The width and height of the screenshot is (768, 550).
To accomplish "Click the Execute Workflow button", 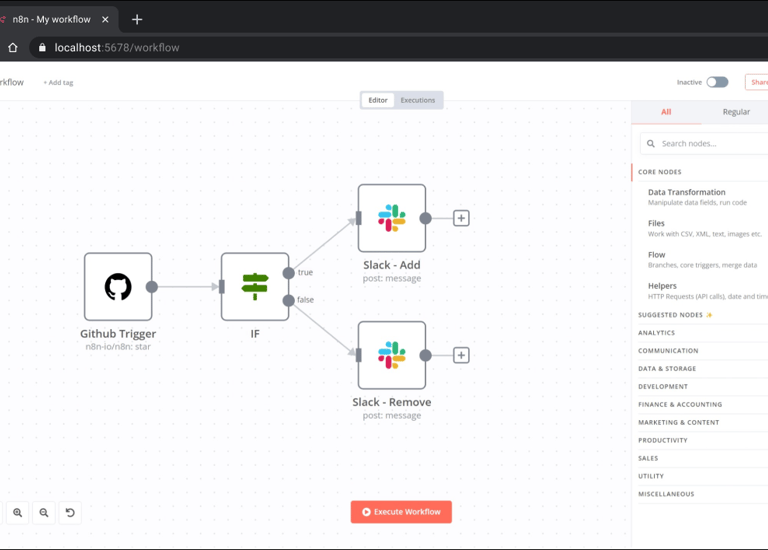I will point(401,512).
